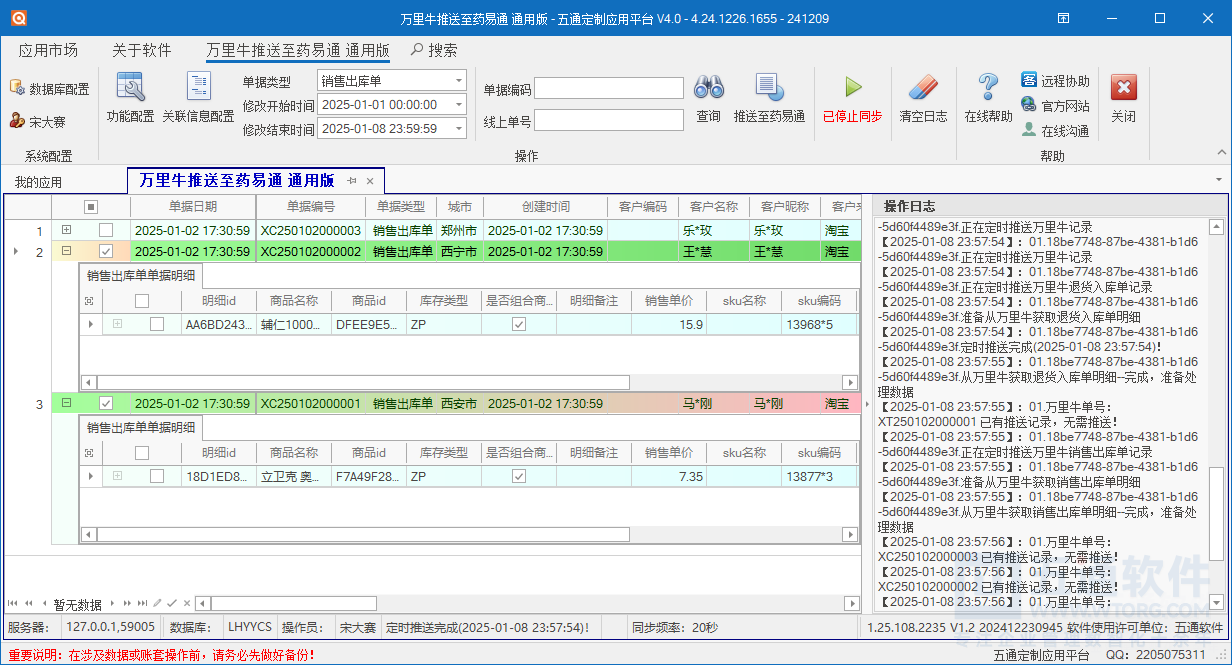Open the 应用市场 menu tab
The image size is (1232, 665).
point(48,50)
